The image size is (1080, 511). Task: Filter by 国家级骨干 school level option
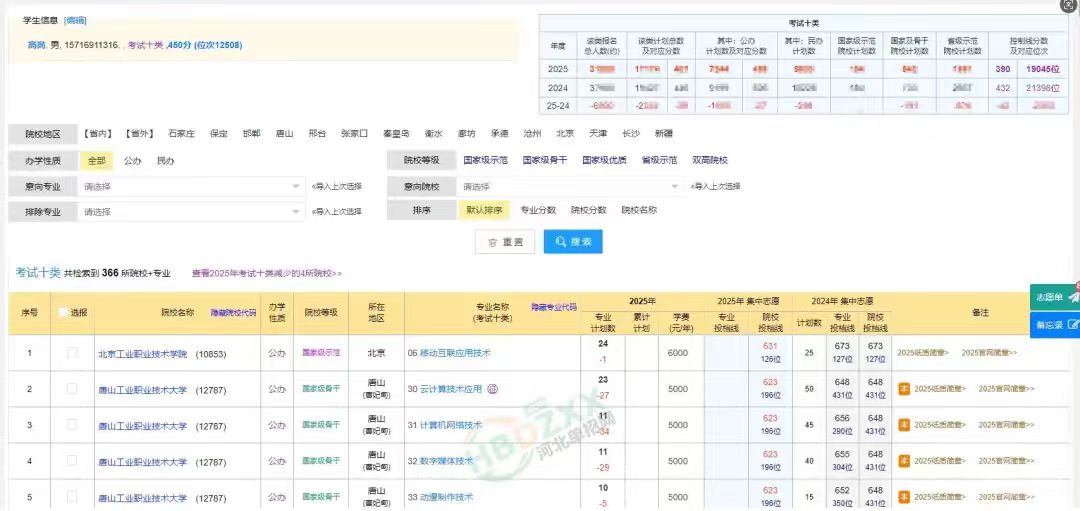545,160
